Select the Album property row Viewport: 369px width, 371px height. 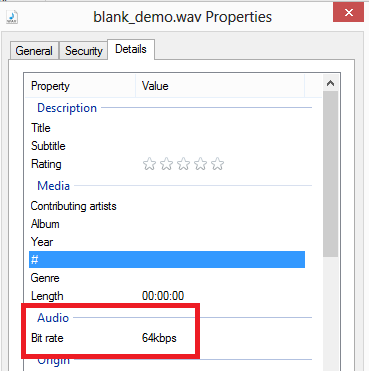pos(167,224)
